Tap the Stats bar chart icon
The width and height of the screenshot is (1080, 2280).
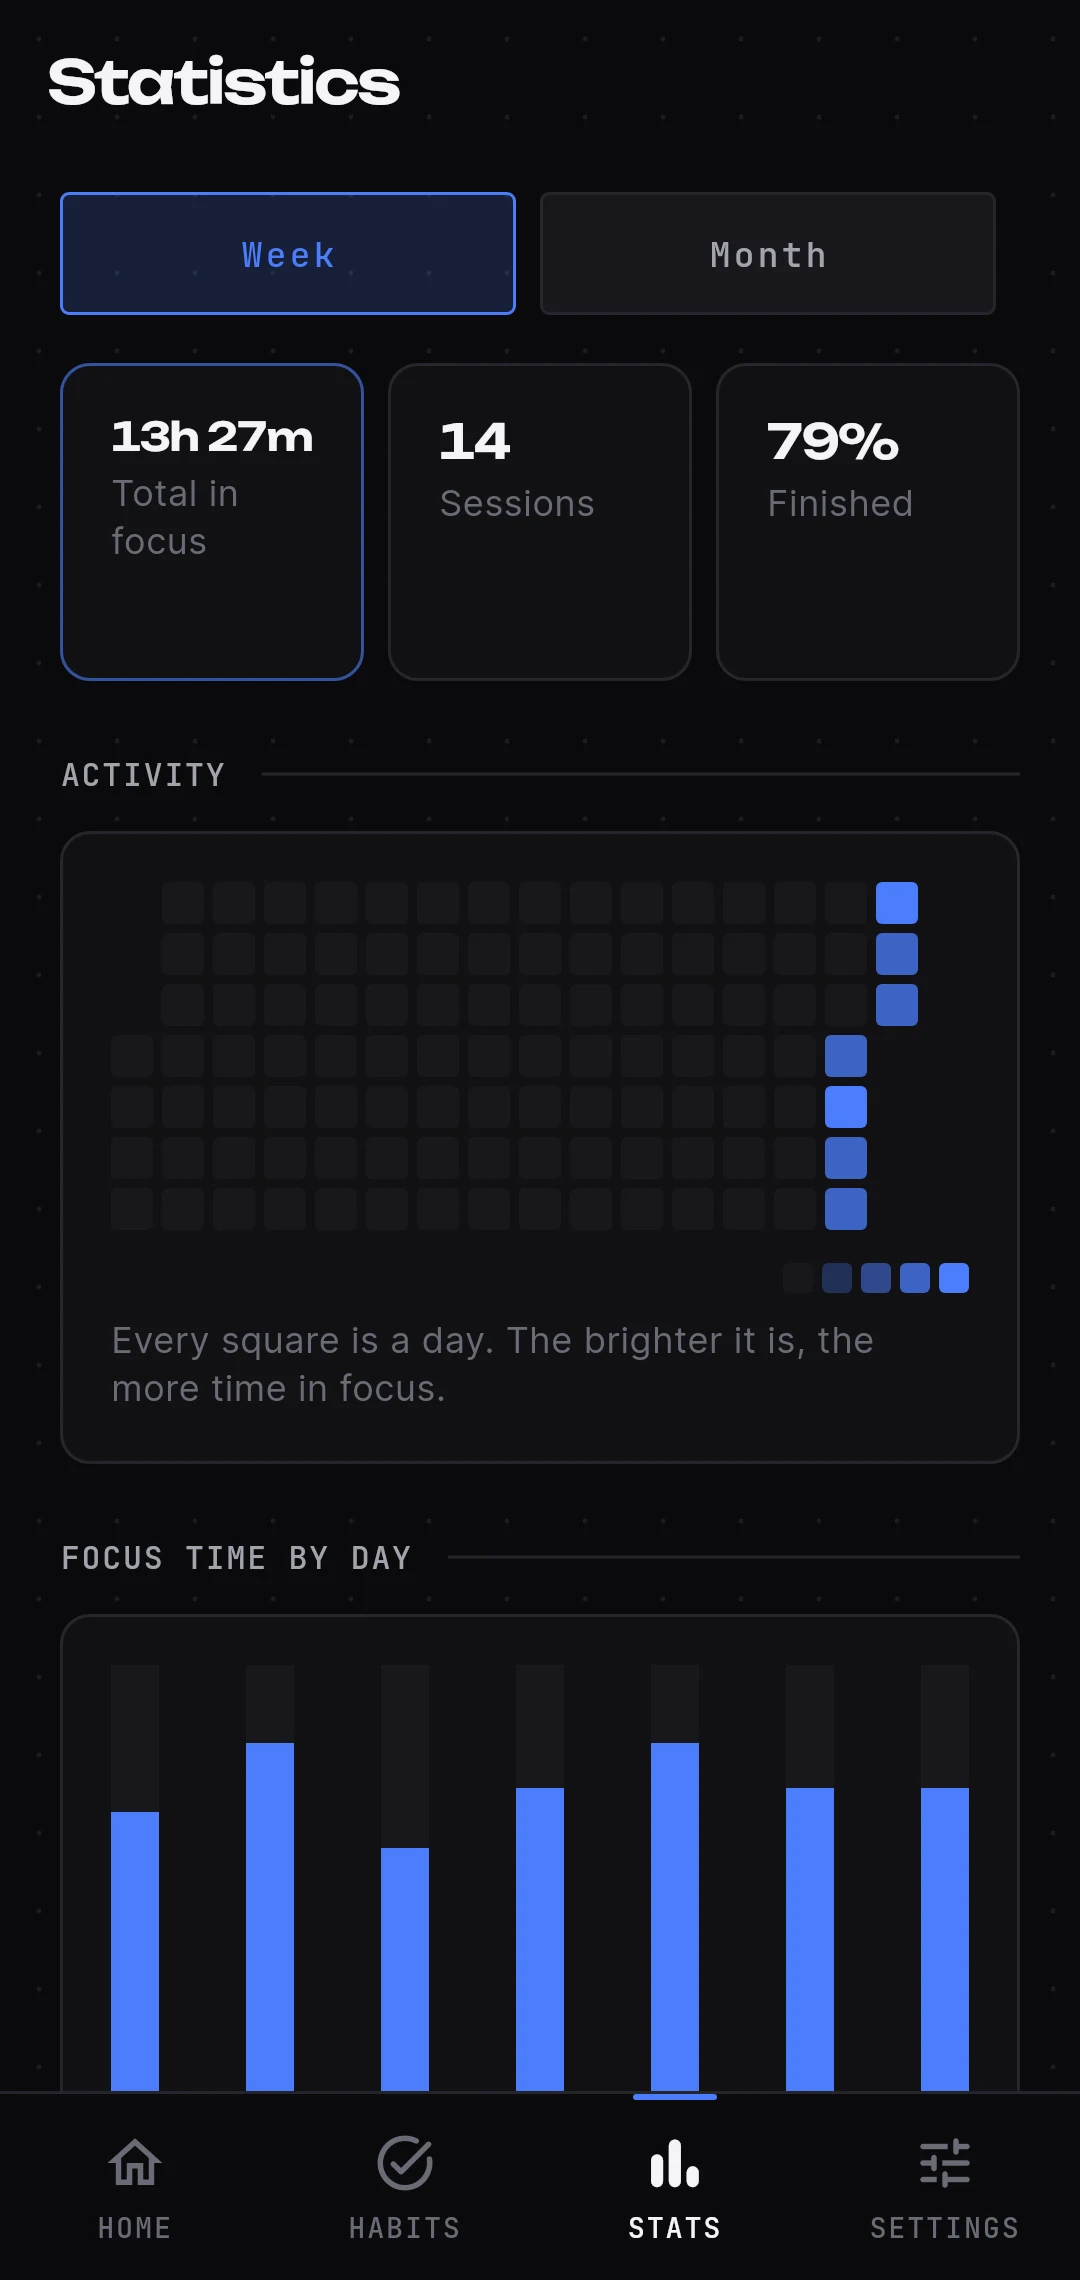[x=675, y=2163]
